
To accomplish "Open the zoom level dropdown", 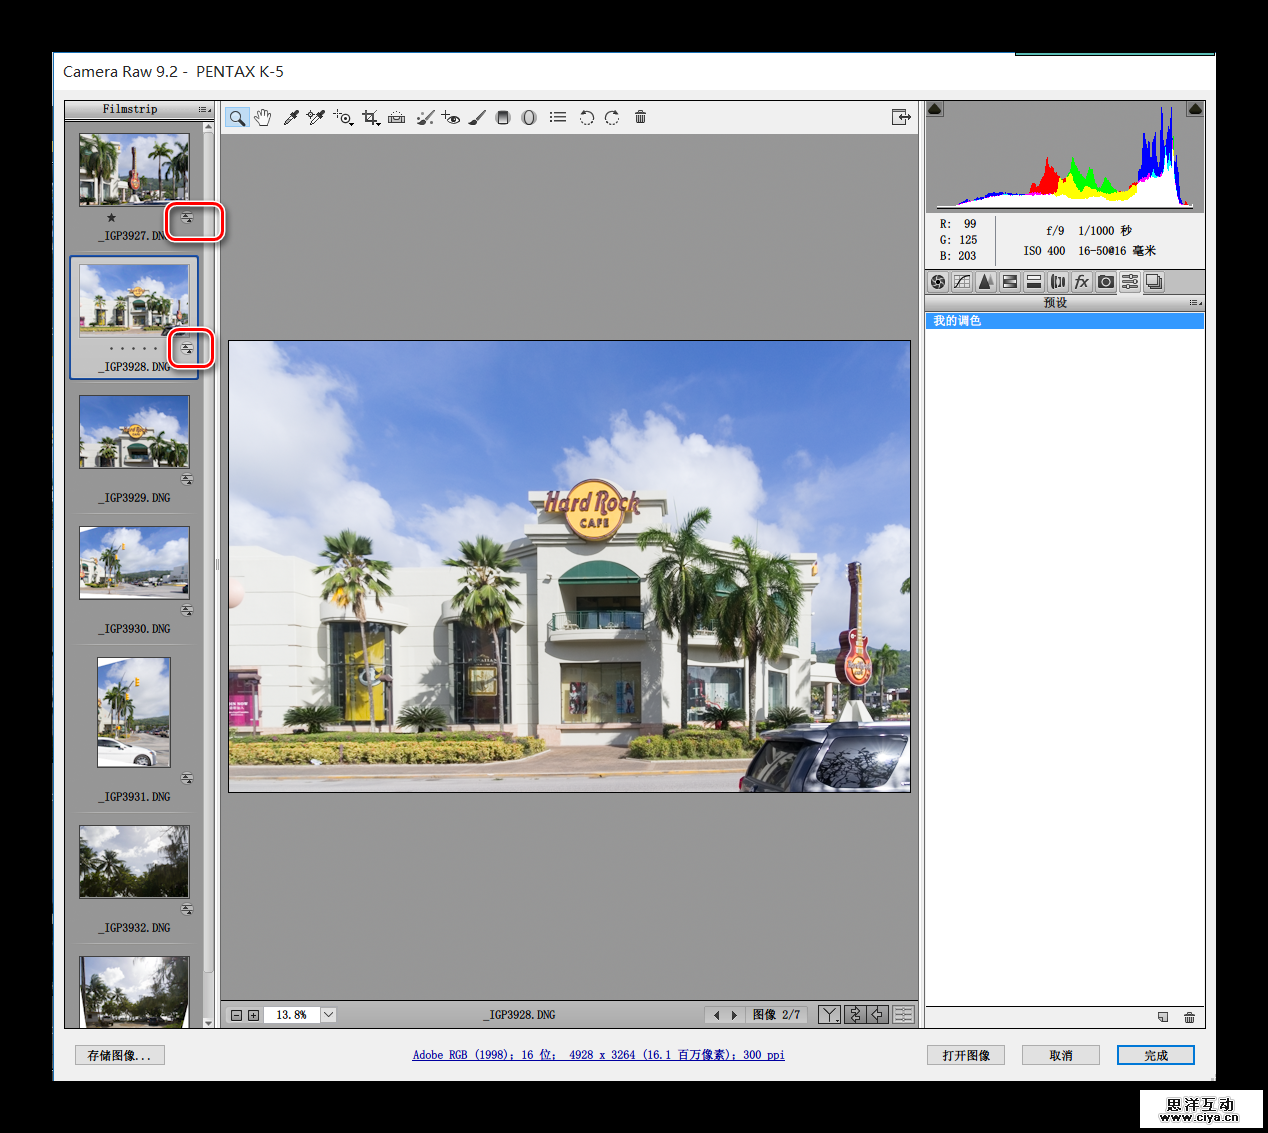I will tap(328, 1015).
